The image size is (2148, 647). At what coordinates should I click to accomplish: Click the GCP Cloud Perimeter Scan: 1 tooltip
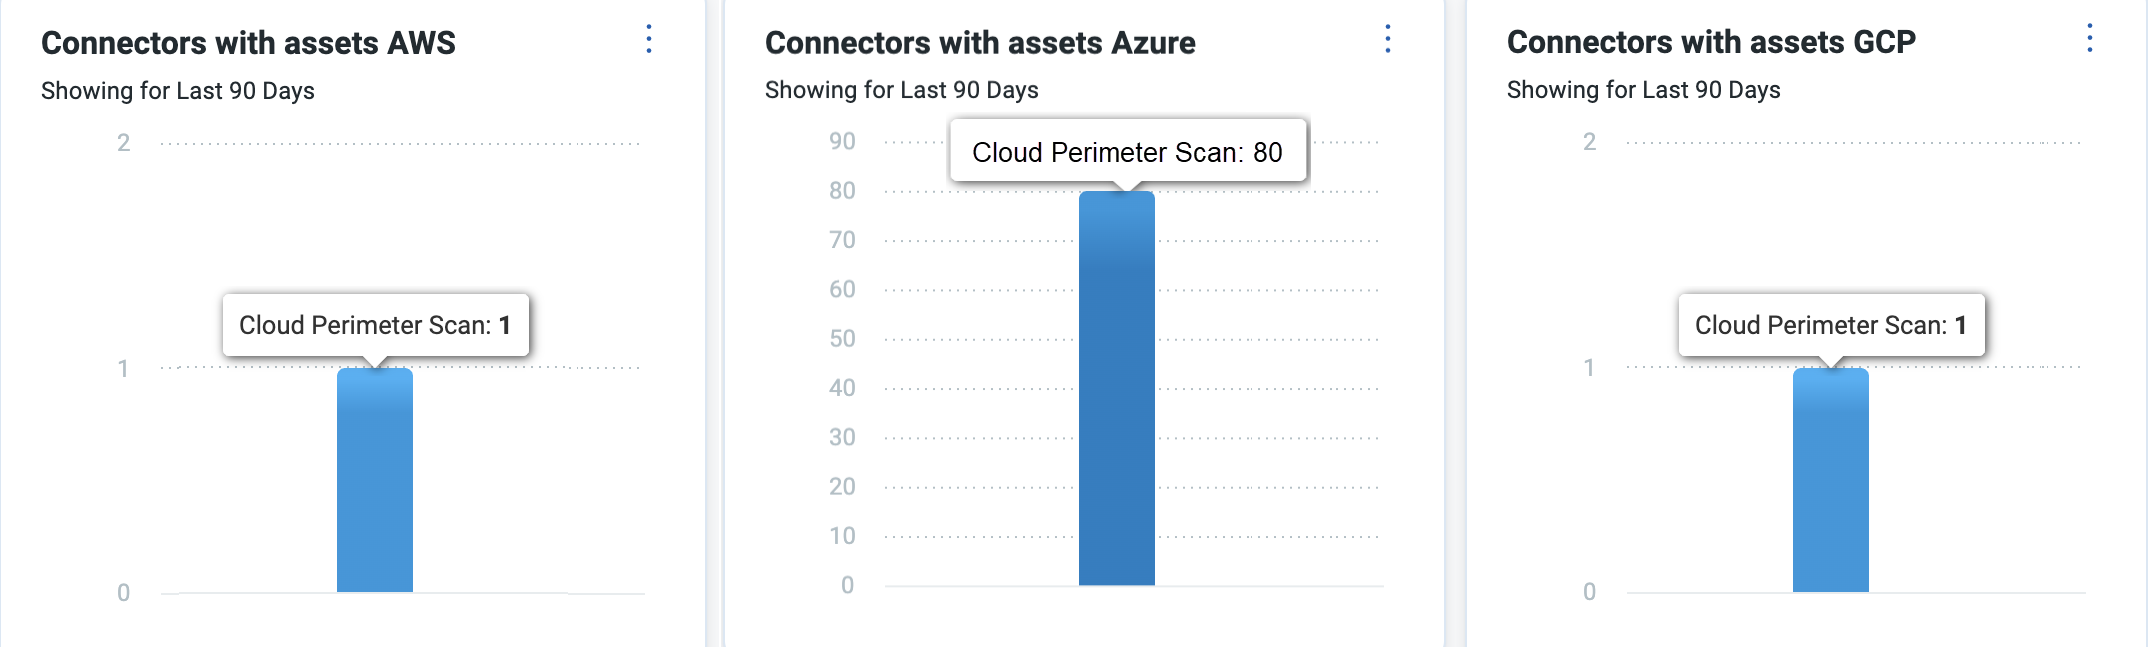click(1831, 325)
